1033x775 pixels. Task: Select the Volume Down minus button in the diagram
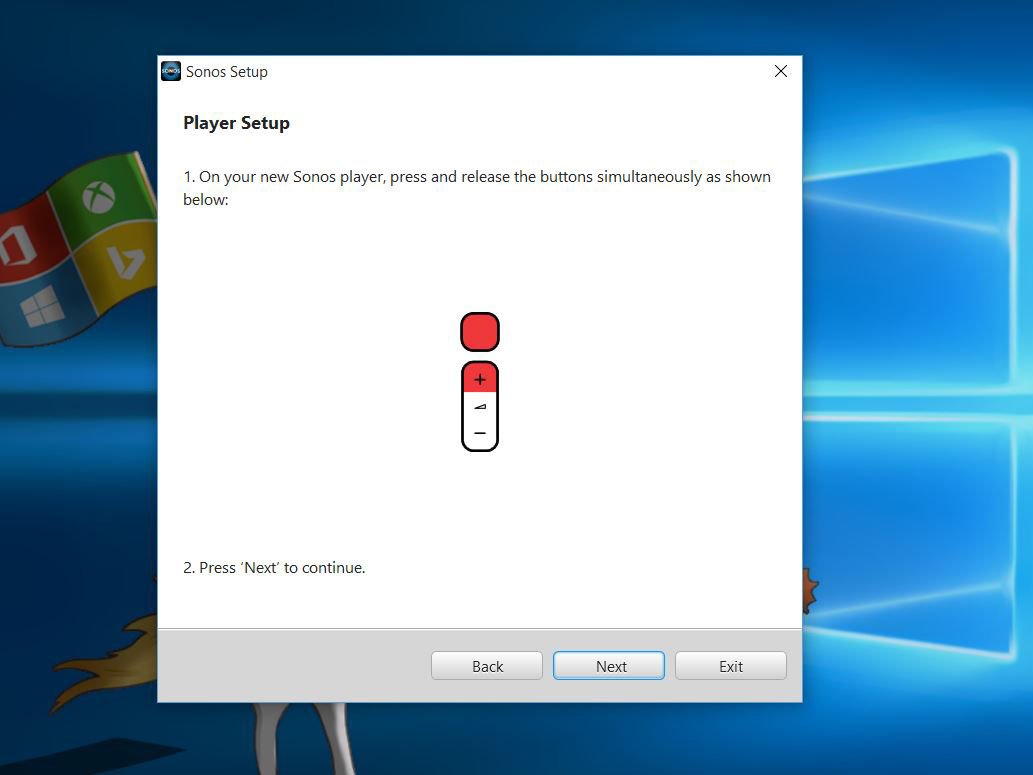click(479, 433)
